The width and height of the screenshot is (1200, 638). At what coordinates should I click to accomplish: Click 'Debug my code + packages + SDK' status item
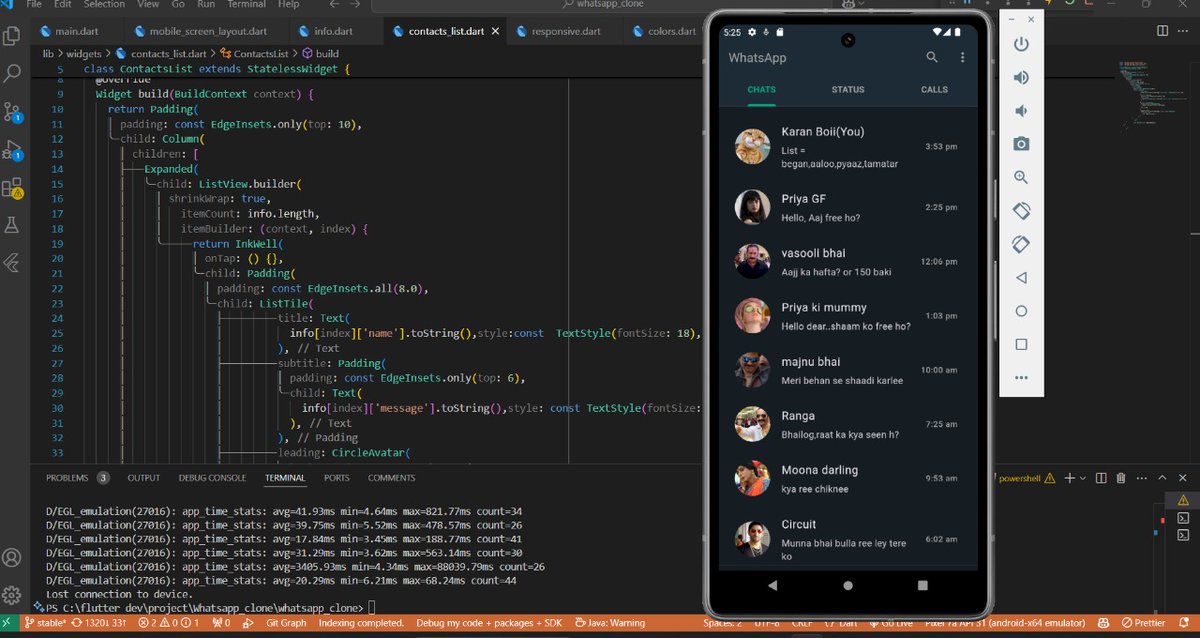tap(489, 623)
